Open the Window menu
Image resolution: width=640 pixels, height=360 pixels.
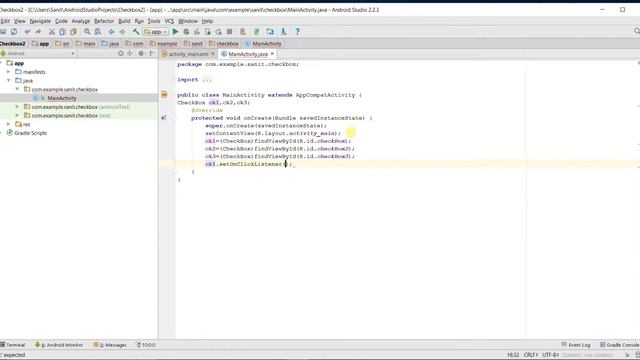tap(188, 21)
